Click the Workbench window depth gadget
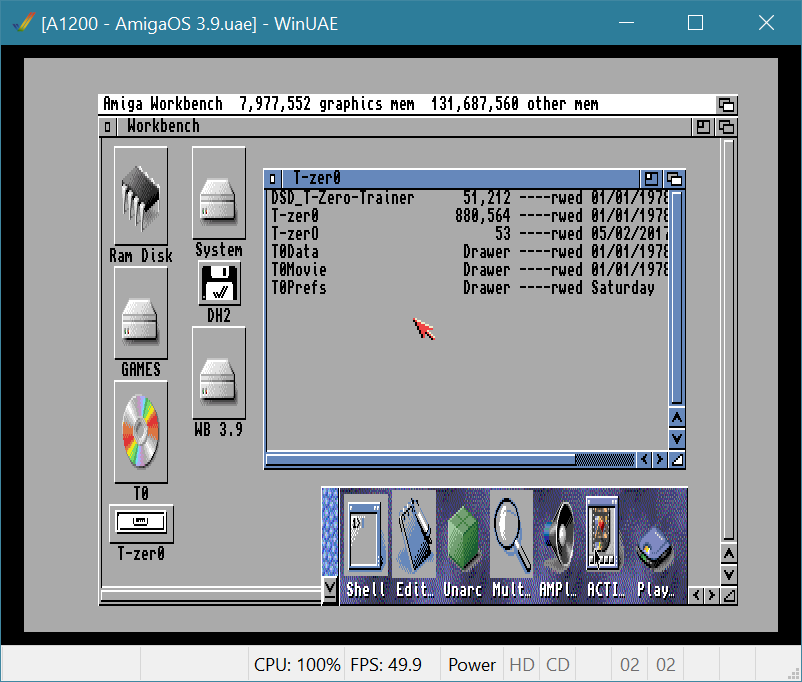This screenshot has width=802, height=682. click(x=726, y=127)
